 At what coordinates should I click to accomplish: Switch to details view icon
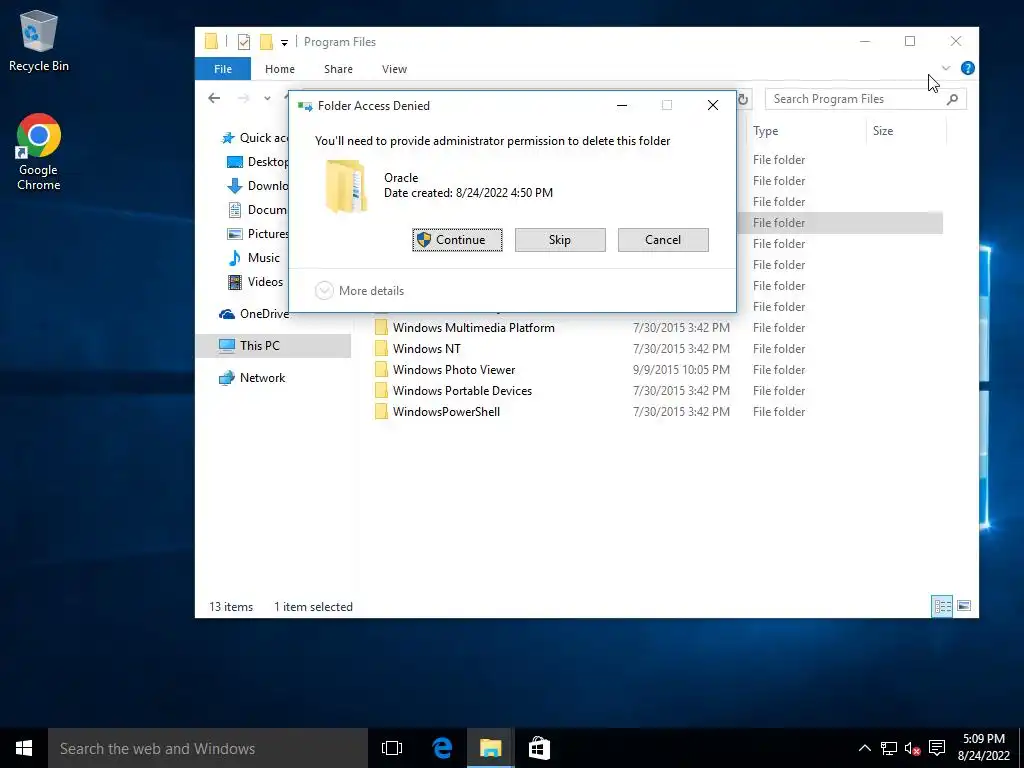point(942,606)
